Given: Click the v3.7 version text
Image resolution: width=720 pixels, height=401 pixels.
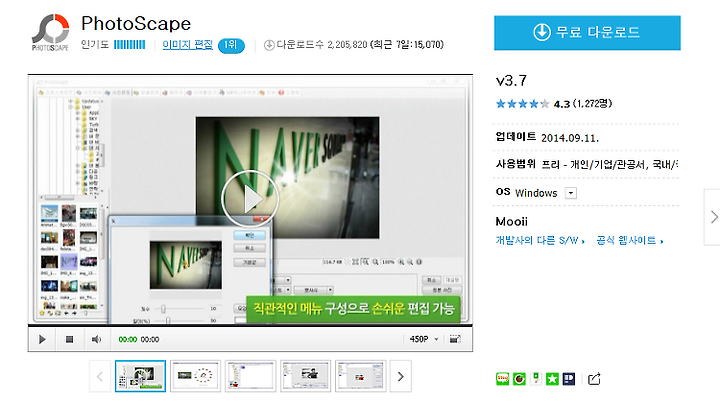Looking at the screenshot, I should [x=511, y=81].
